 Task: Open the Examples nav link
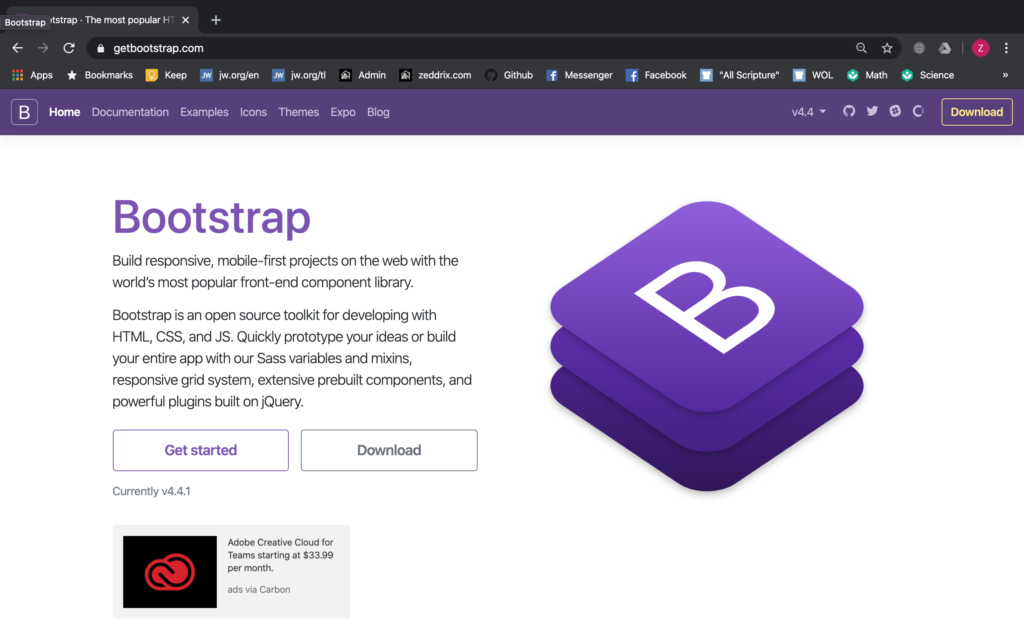click(x=204, y=112)
